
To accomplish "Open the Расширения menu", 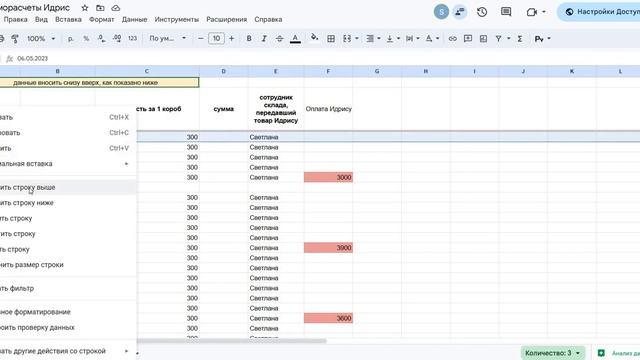I will click(227, 19).
